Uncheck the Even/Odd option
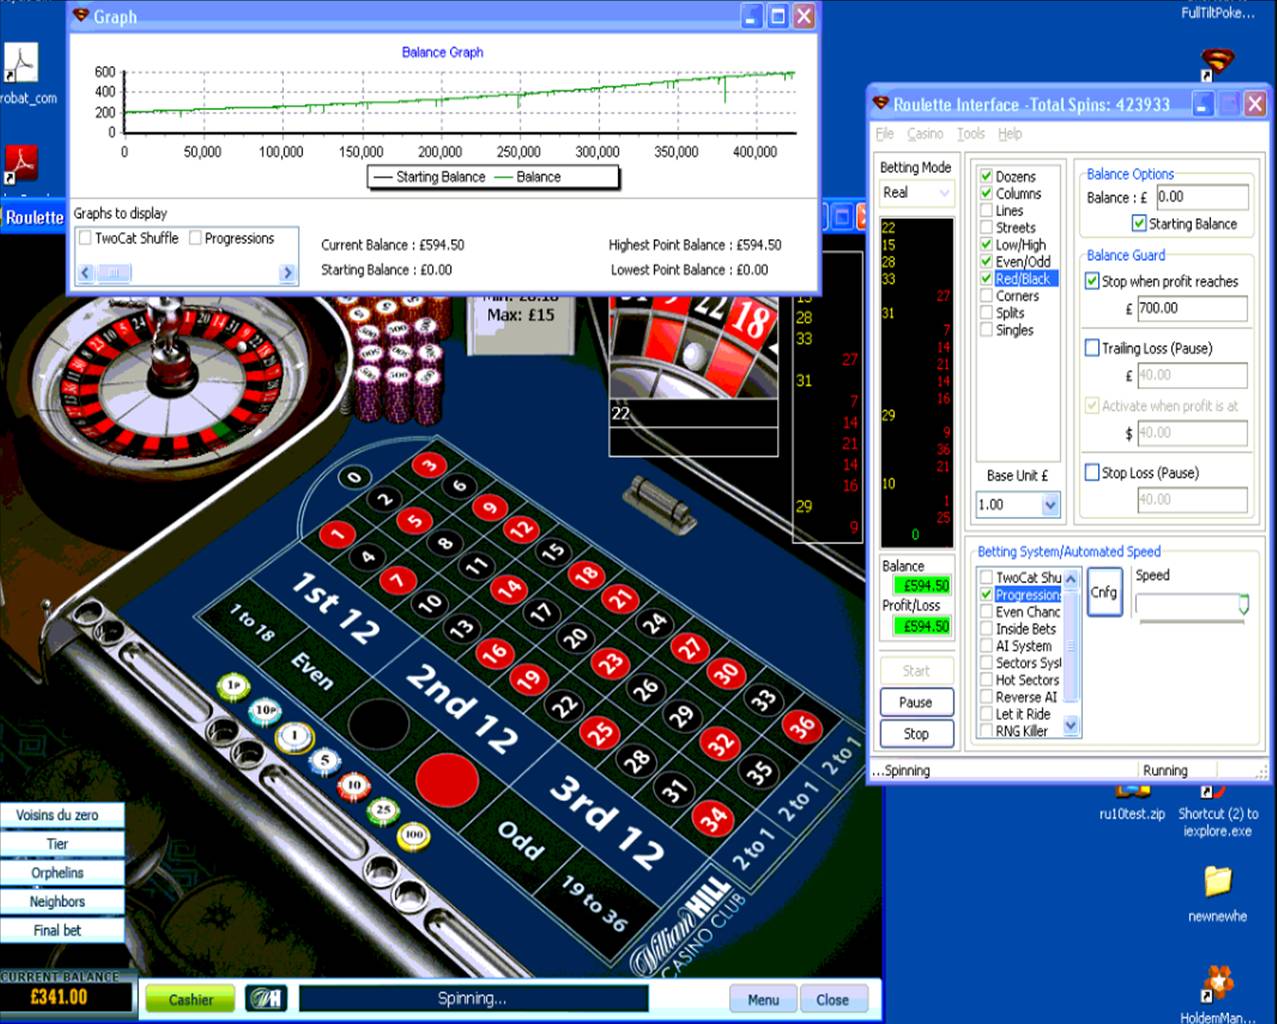Screen dimensions: 1277x1024 click(x=986, y=261)
